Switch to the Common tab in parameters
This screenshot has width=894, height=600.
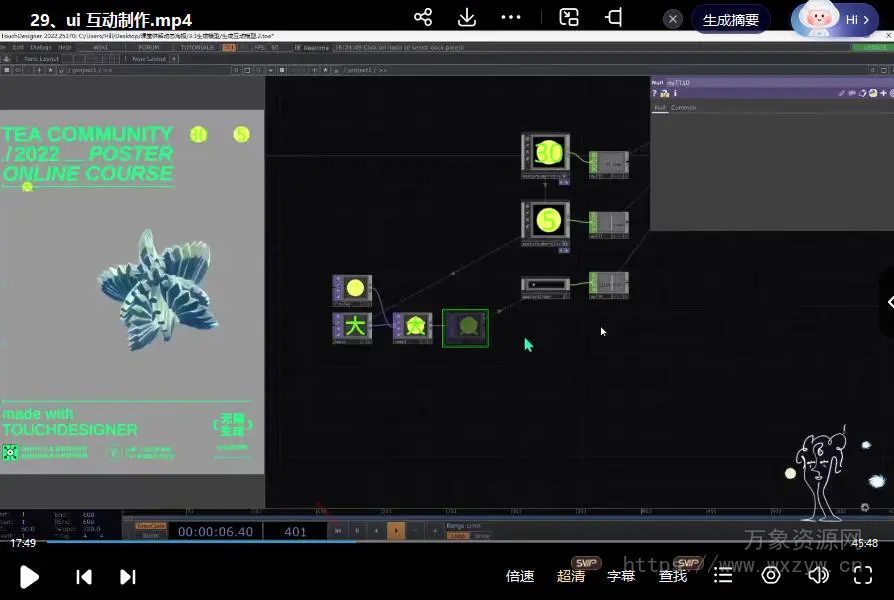click(x=684, y=108)
